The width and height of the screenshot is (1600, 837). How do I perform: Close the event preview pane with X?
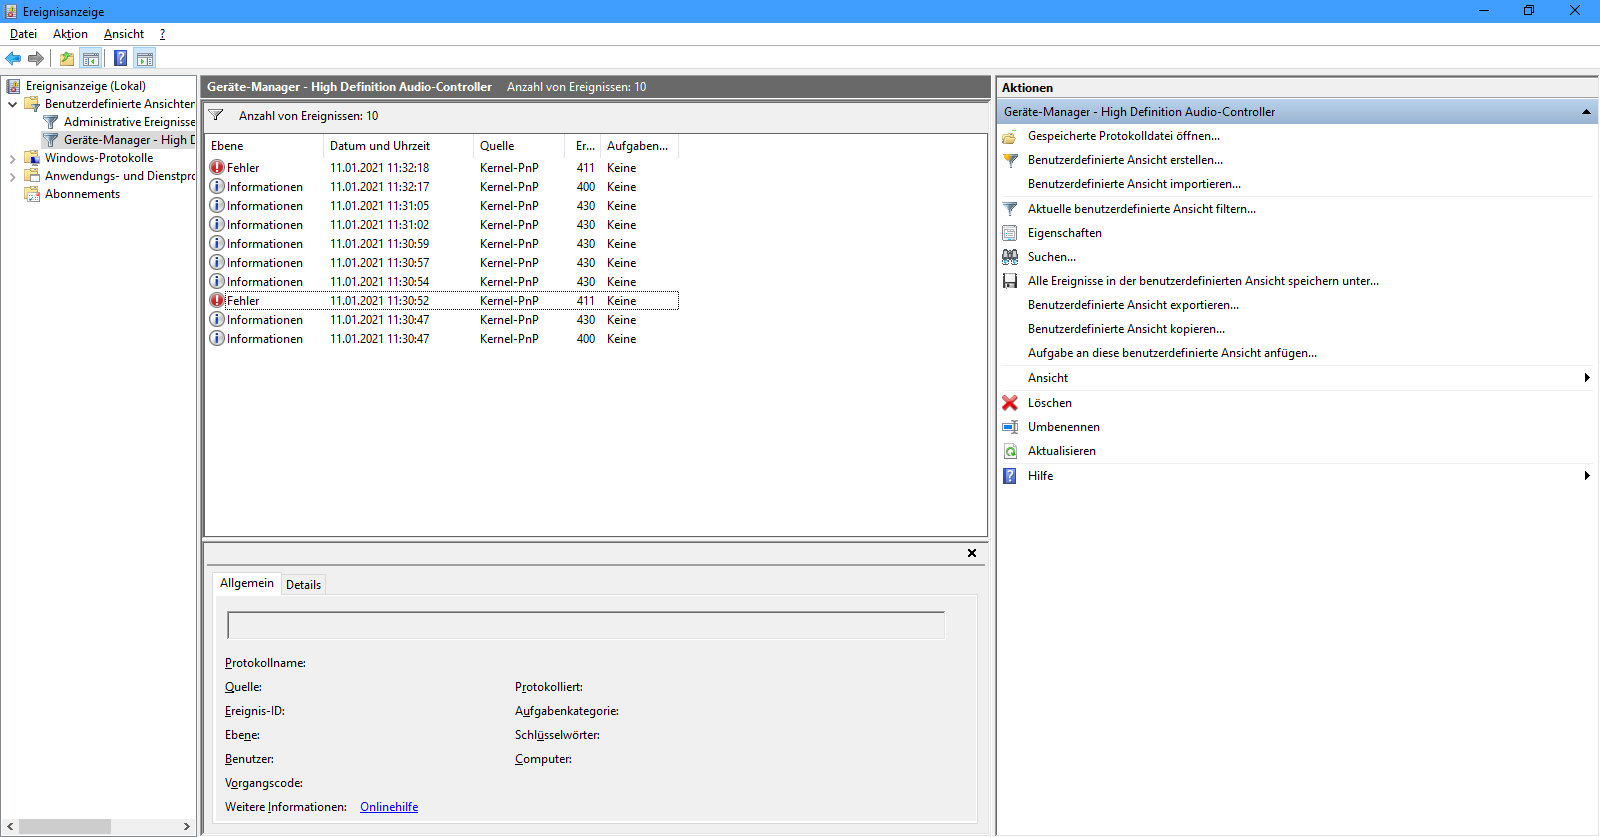(x=972, y=553)
